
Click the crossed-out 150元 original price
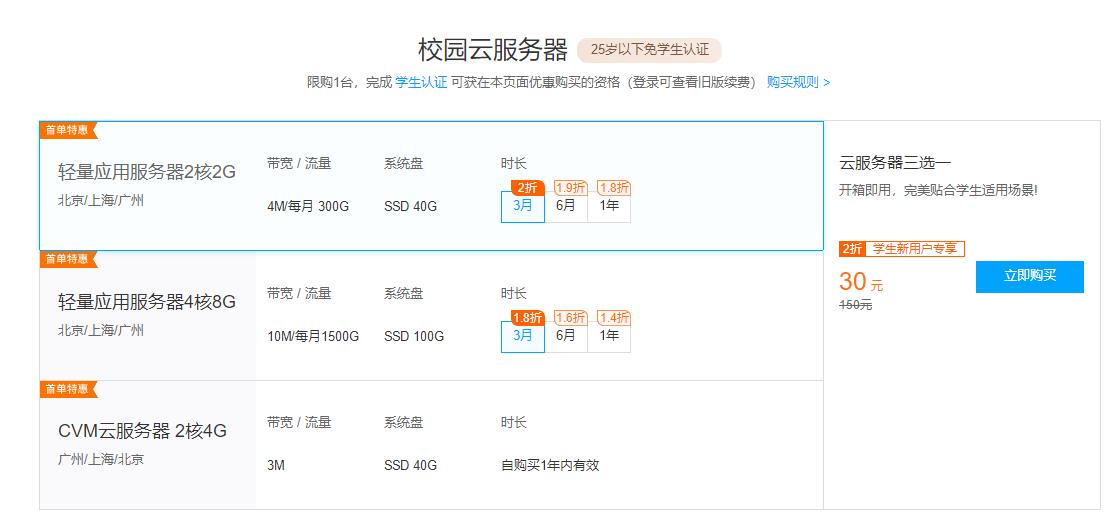855,306
